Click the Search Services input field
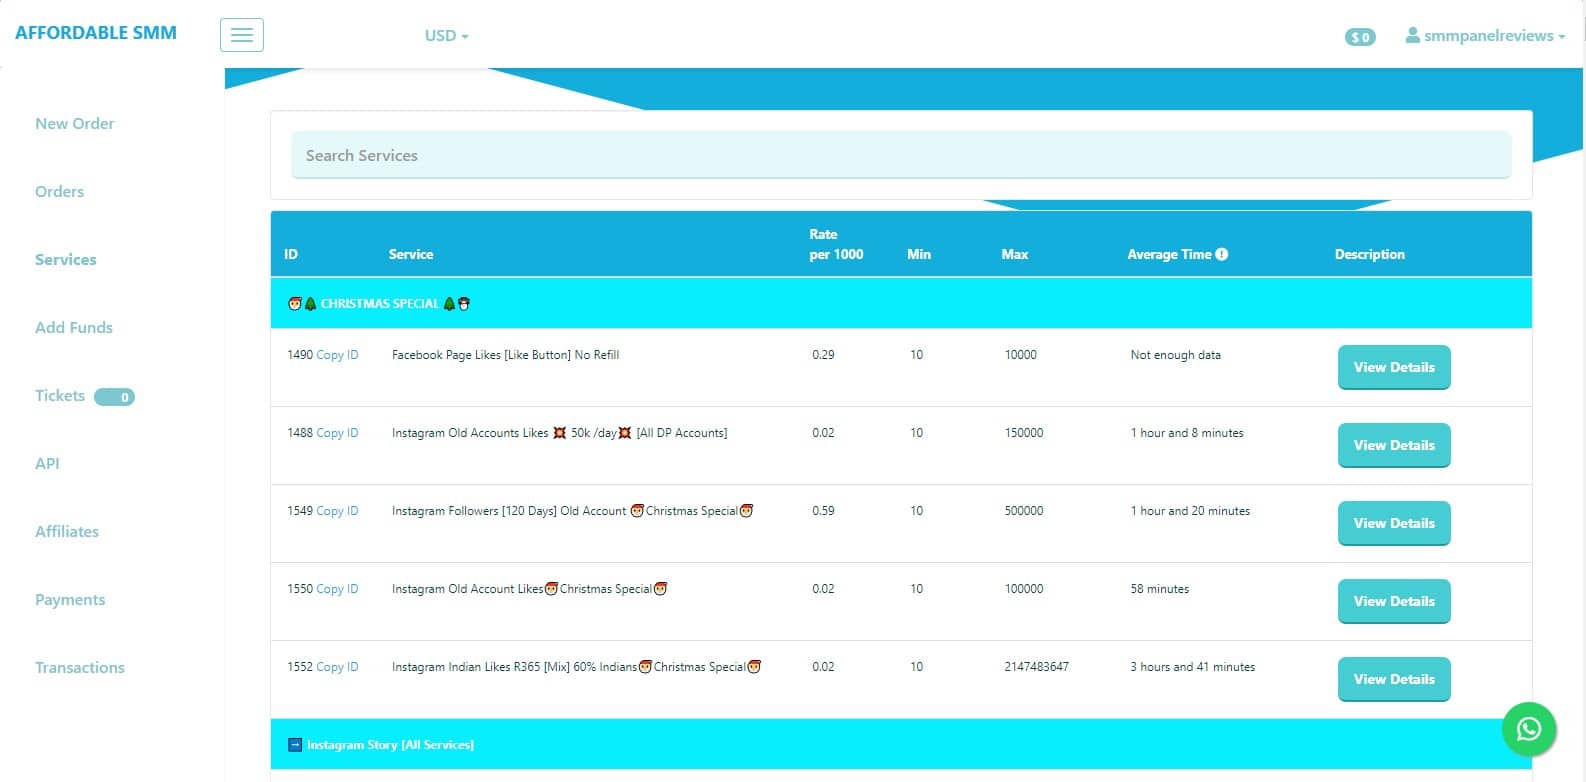The width and height of the screenshot is (1586, 782). pos(900,156)
